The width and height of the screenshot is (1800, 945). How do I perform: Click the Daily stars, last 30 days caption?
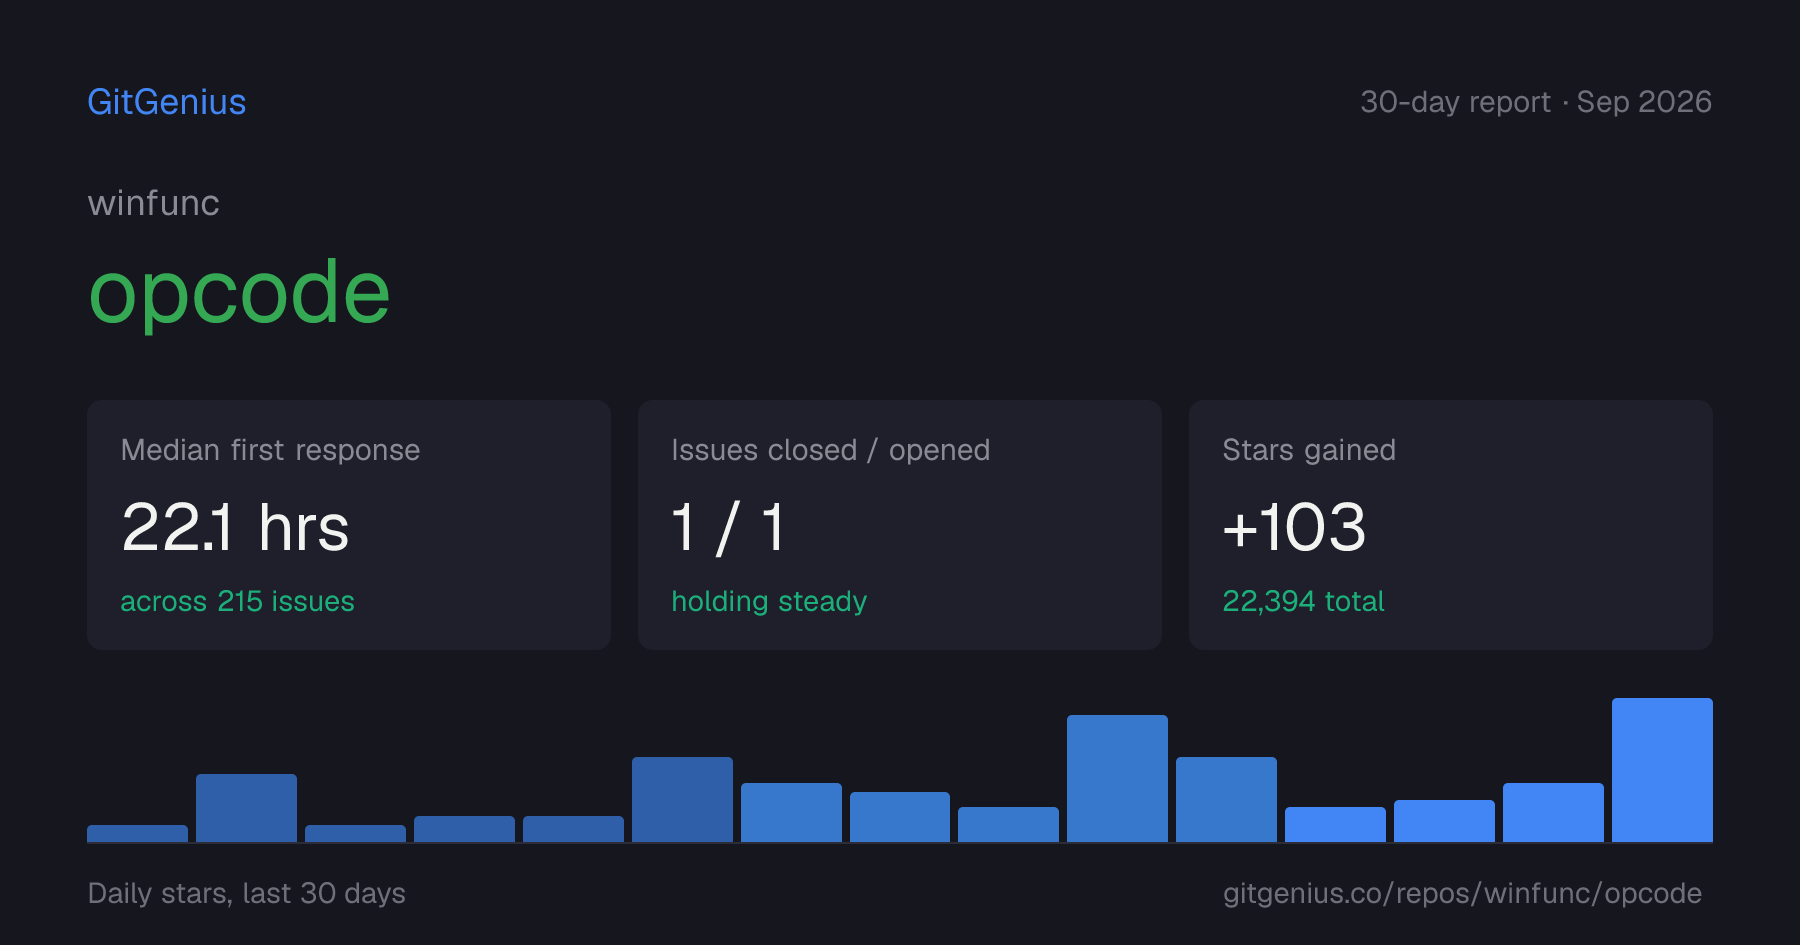(x=247, y=893)
